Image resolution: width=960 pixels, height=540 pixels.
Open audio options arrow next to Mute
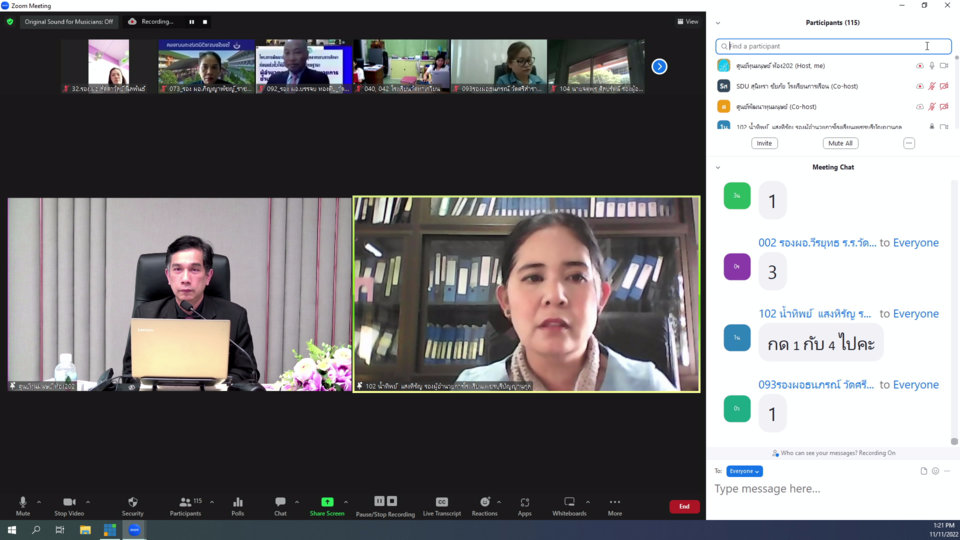[x=39, y=502]
